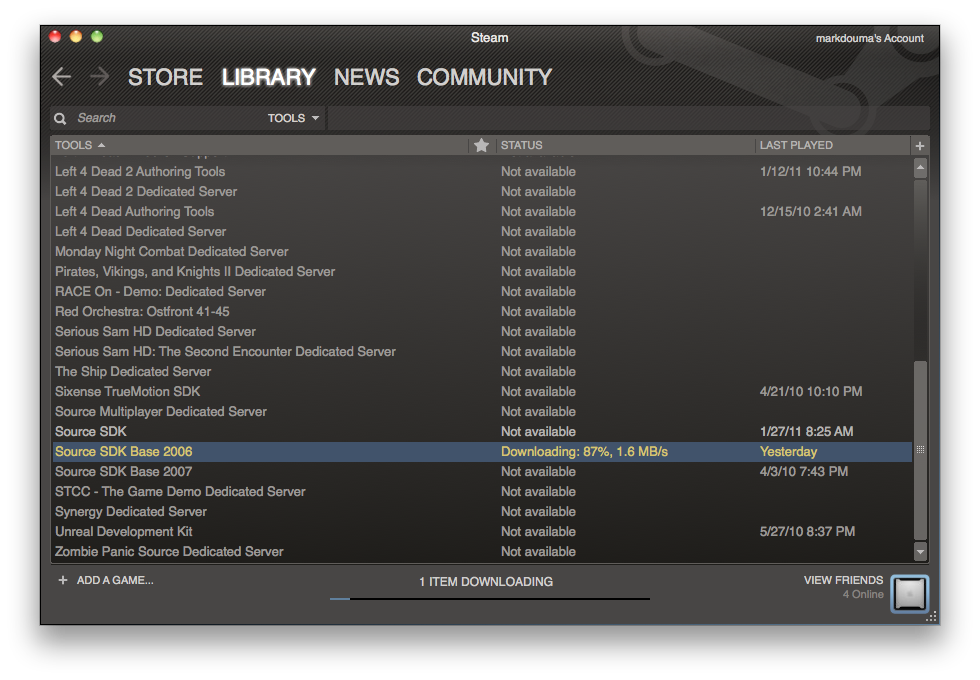Select Monday Night Combat Dedicated Server
The width and height of the screenshot is (980, 680).
pos(482,251)
